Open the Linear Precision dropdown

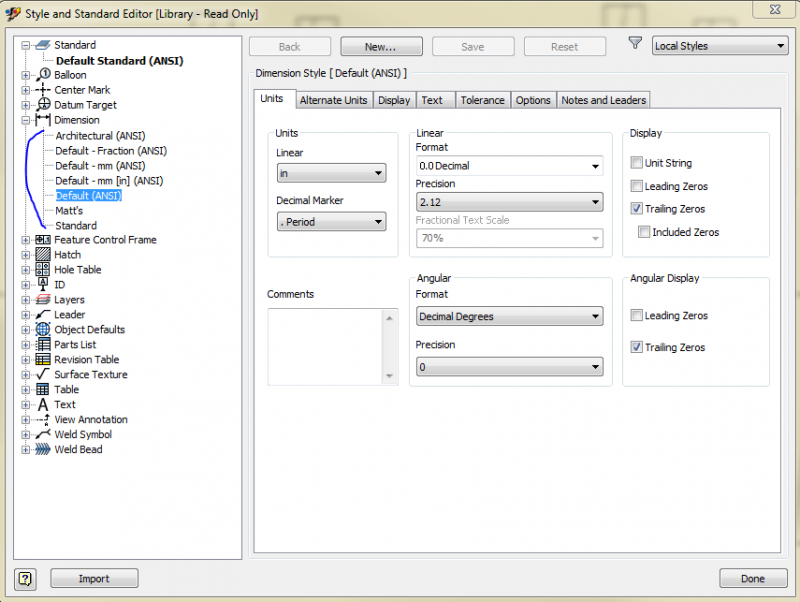tap(509, 203)
